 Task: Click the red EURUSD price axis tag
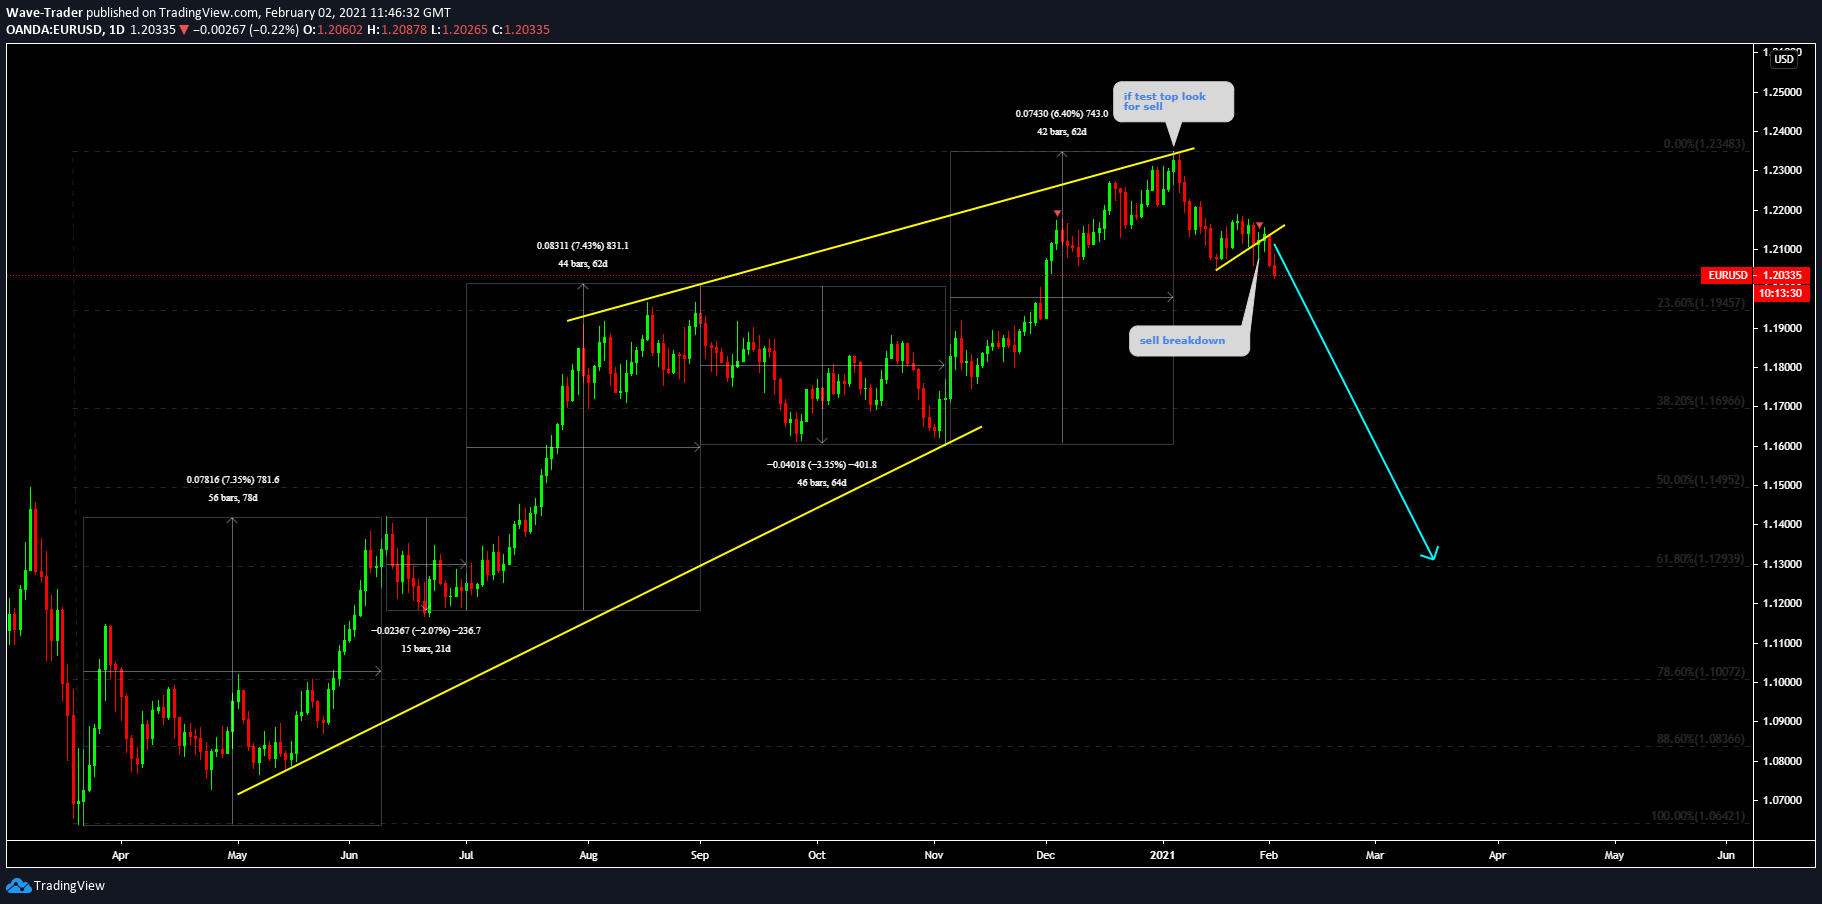[x=1727, y=275]
